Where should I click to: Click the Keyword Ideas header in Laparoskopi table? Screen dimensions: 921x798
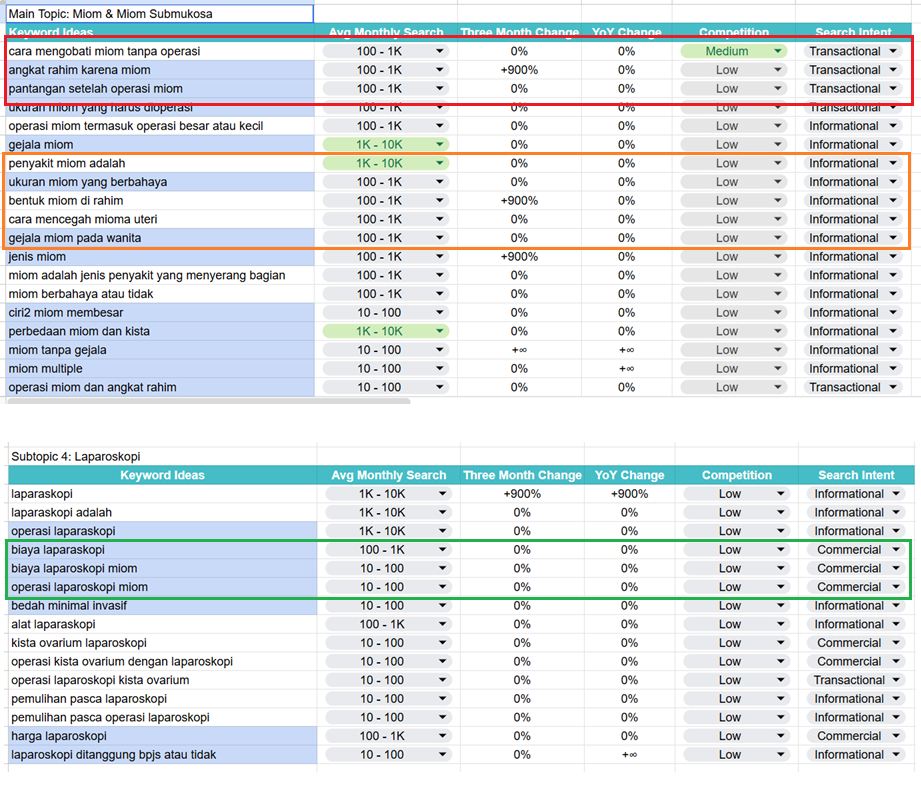(x=163, y=475)
